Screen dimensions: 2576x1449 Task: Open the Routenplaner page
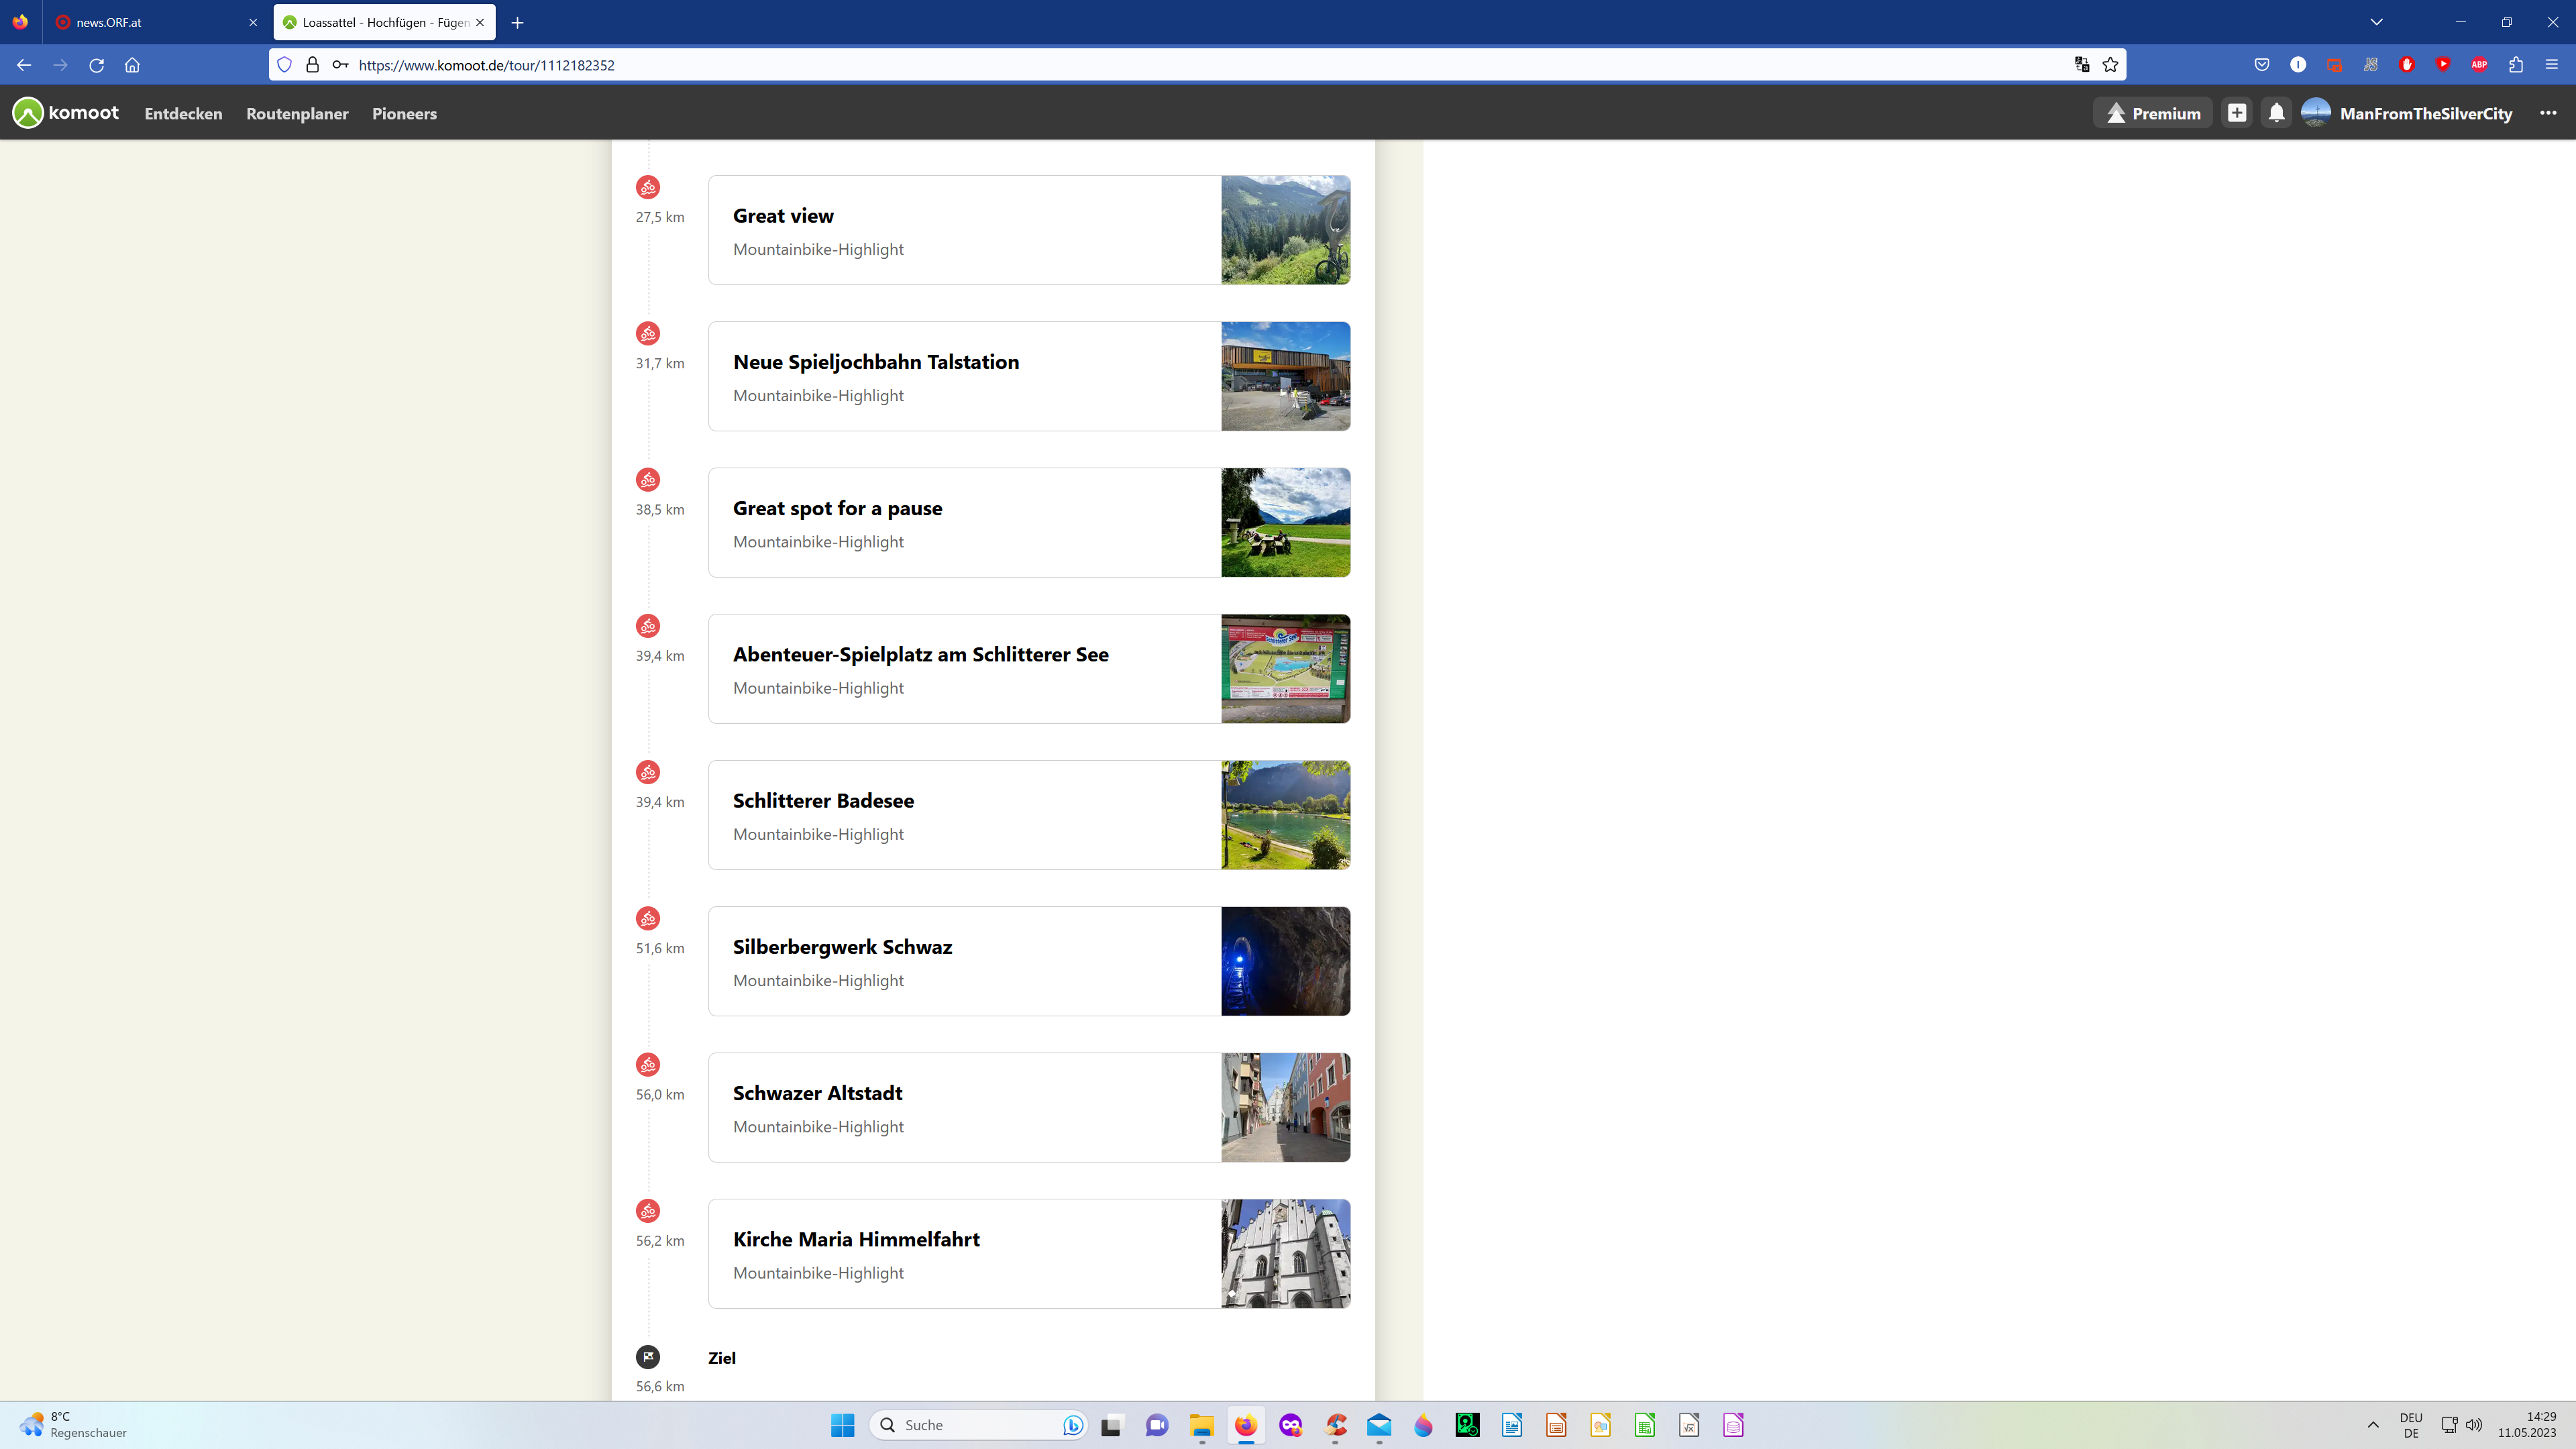297,114
